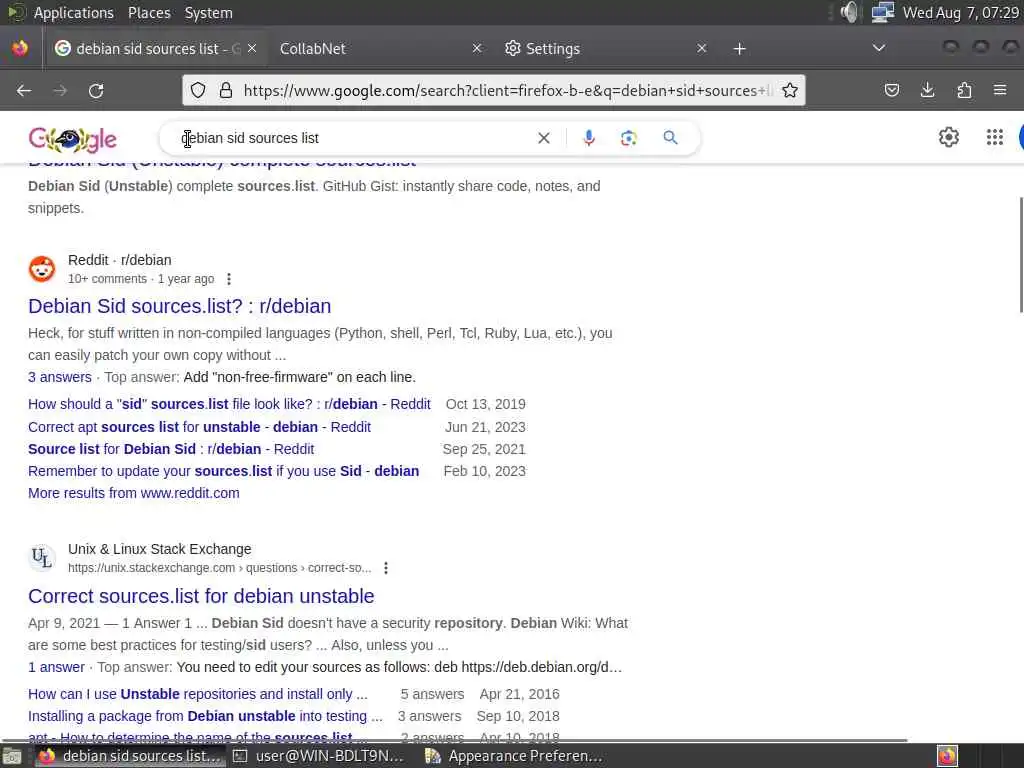Open the Pocket save icon

(x=891, y=90)
